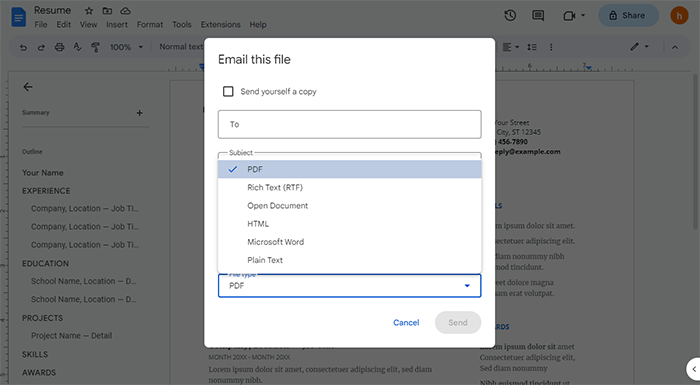Open the Help menu

click(x=258, y=25)
